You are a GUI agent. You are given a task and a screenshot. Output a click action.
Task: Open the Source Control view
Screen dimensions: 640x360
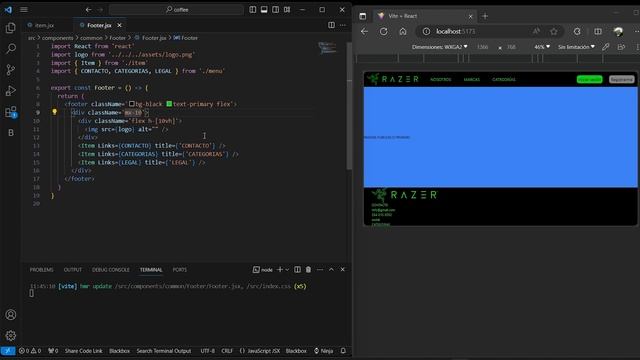click(x=11, y=70)
